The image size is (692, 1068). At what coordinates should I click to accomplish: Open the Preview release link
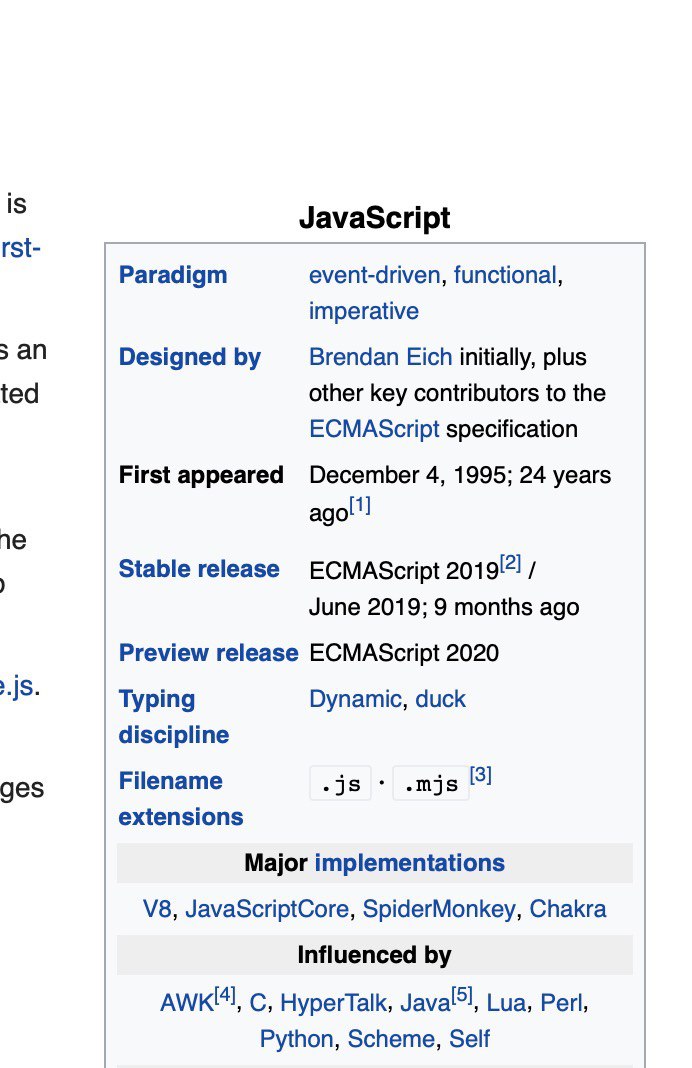pos(208,653)
